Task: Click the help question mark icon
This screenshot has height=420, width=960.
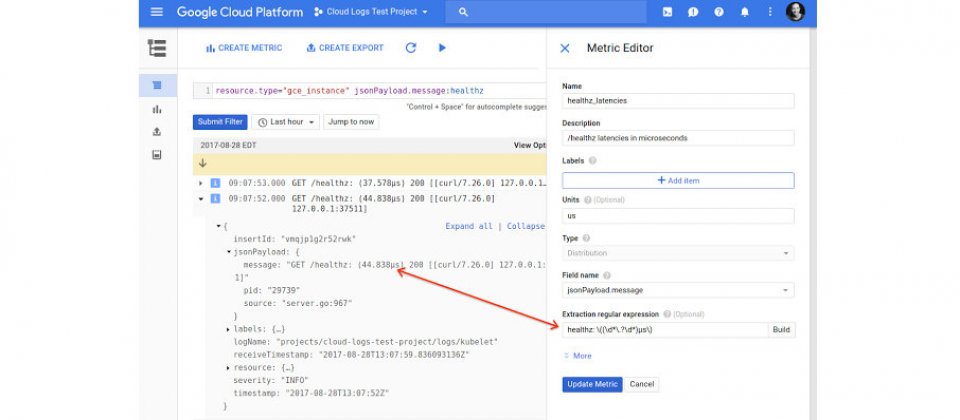Action: 718,12
